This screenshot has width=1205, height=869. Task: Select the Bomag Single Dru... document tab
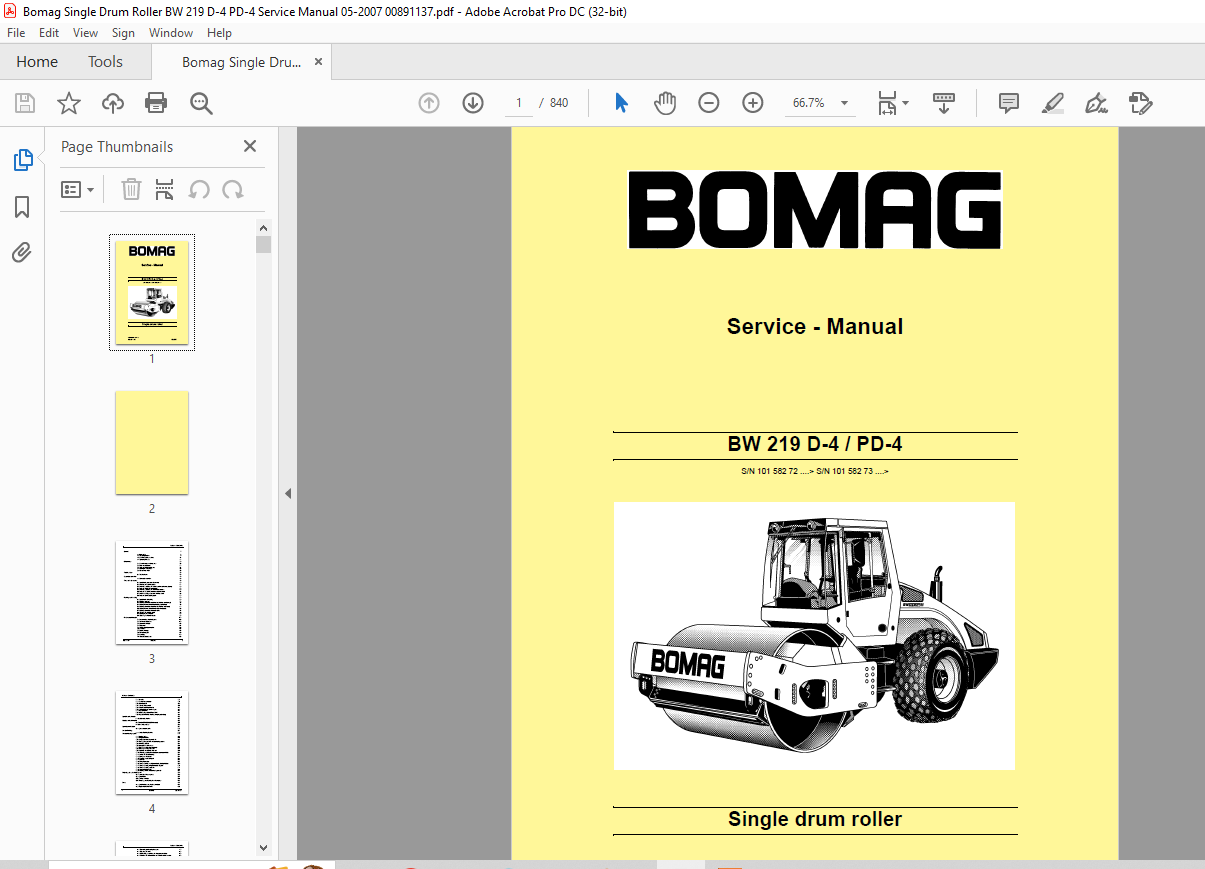tap(241, 62)
